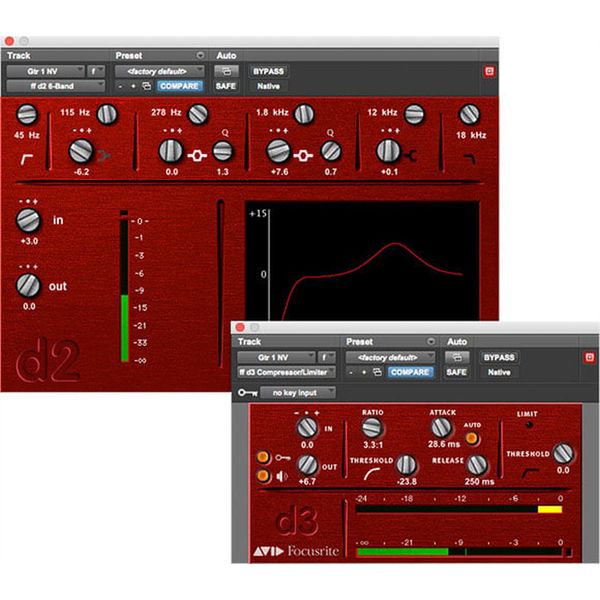
Task: Close the d2 6-Band EQ window
Action: [10, 41]
